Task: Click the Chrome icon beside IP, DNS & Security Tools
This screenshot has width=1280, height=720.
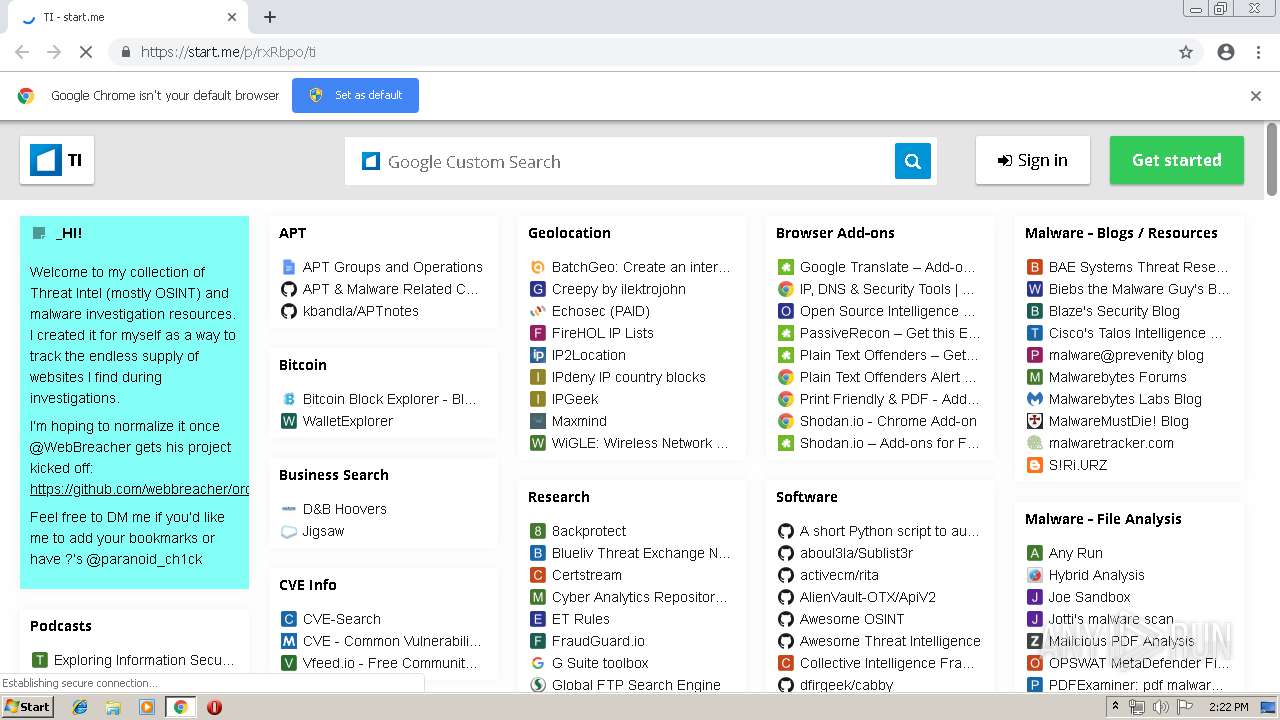Action: [786, 289]
